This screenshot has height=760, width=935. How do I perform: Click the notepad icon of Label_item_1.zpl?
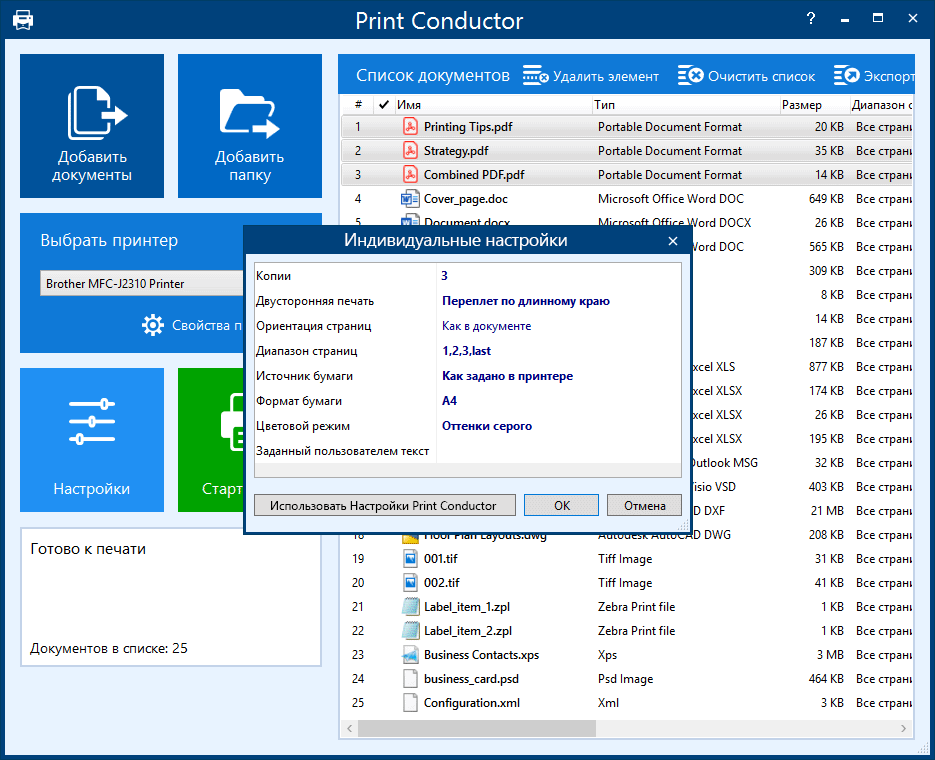(410, 607)
